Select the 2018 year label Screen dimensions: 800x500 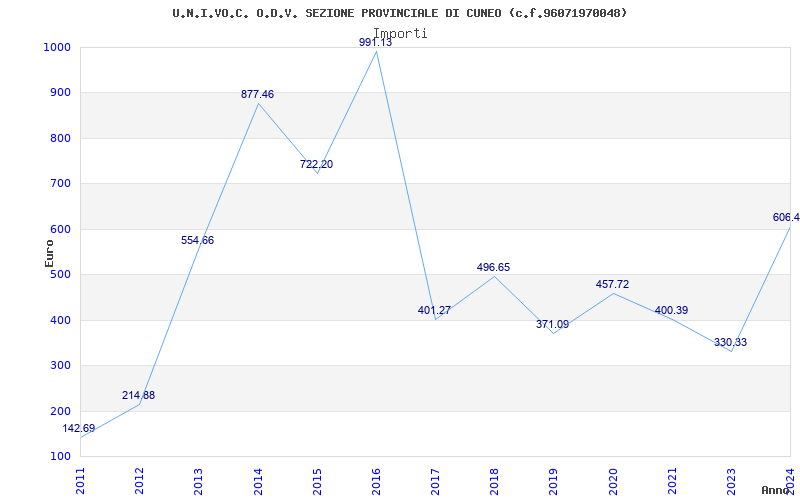pyautogui.click(x=494, y=482)
